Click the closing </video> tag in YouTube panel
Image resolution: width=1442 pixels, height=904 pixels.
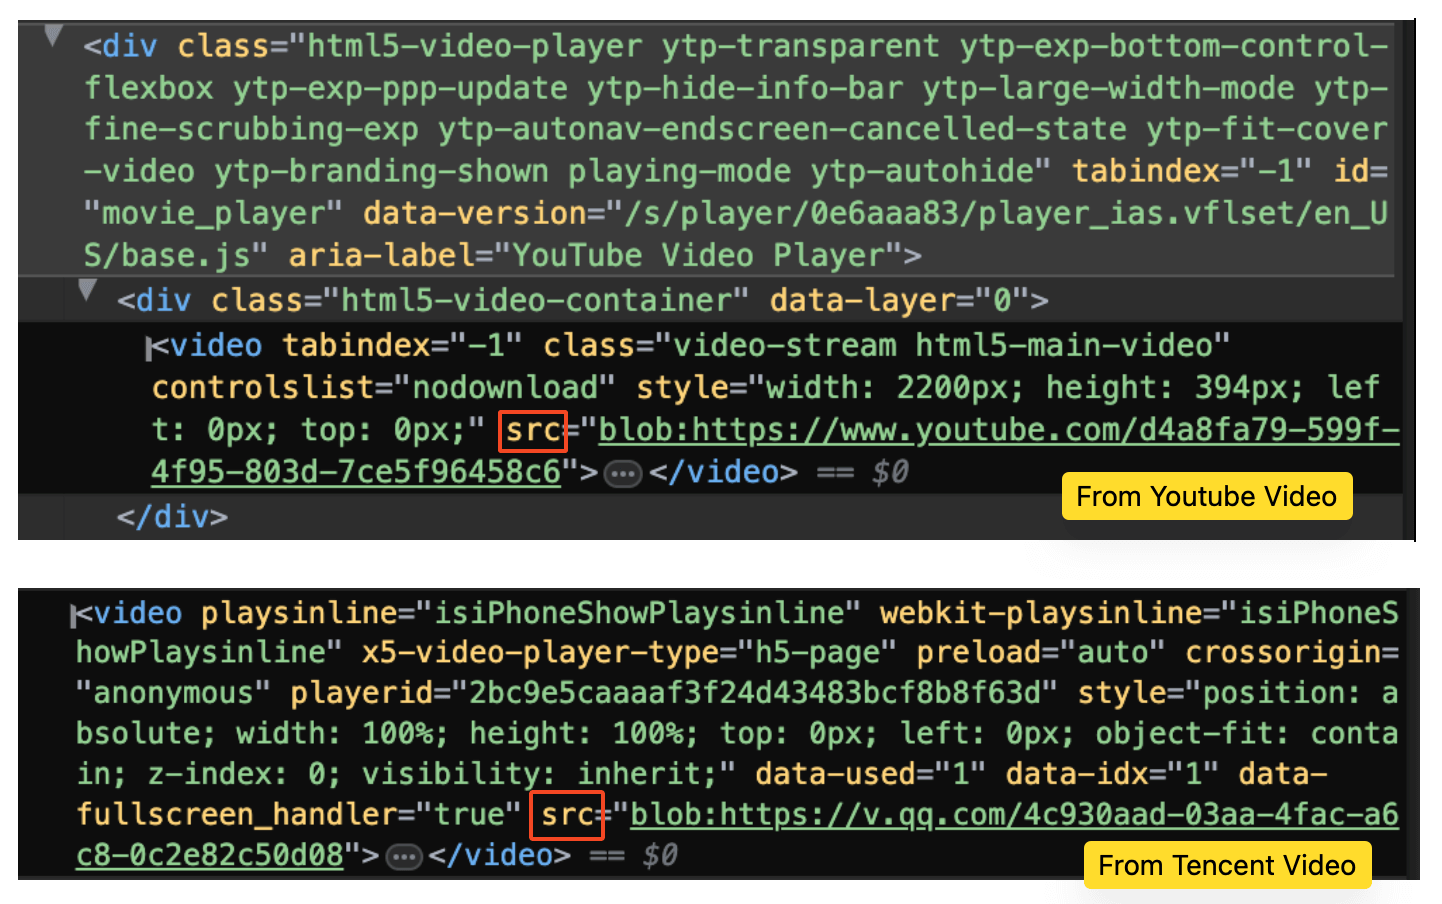click(723, 472)
